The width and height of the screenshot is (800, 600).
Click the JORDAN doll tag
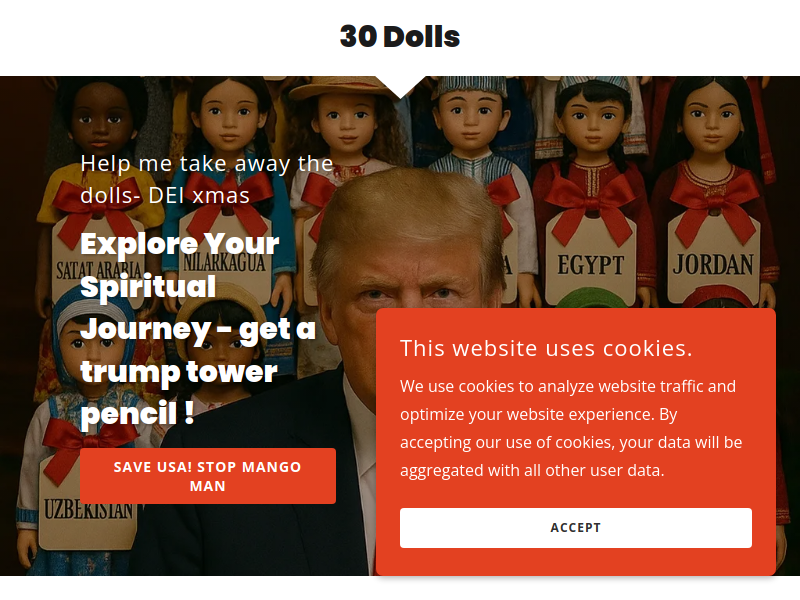point(712,263)
